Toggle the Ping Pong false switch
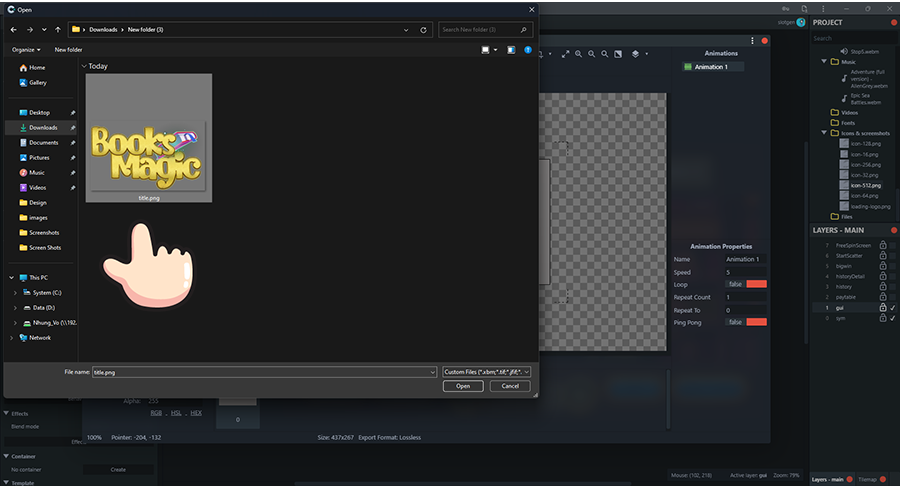Screen dimensions: 900x488 point(747,322)
